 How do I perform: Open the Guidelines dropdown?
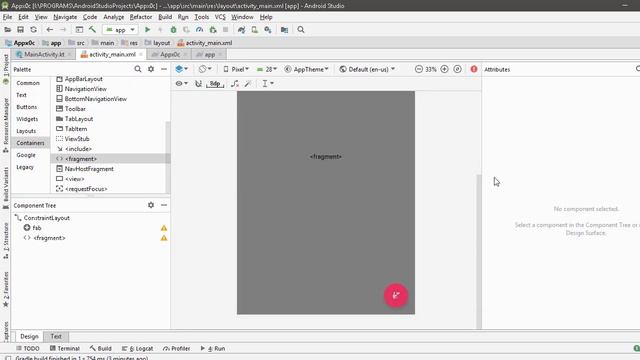tap(268, 84)
